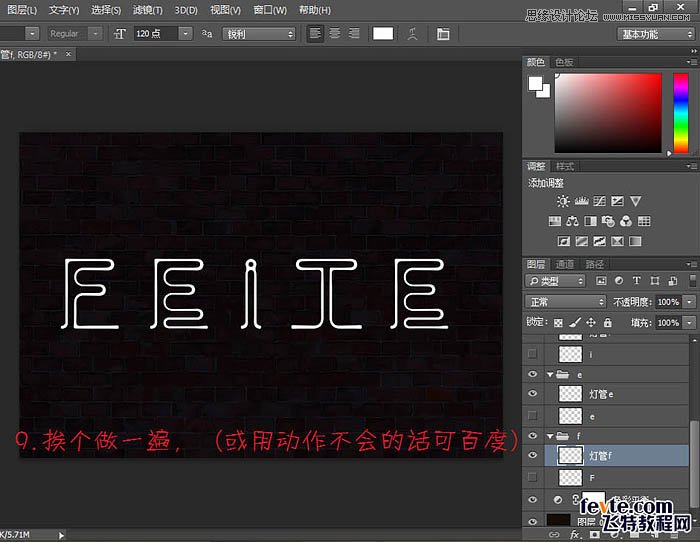
Task: Lock all padlock icon
Action: pos(608,322)
